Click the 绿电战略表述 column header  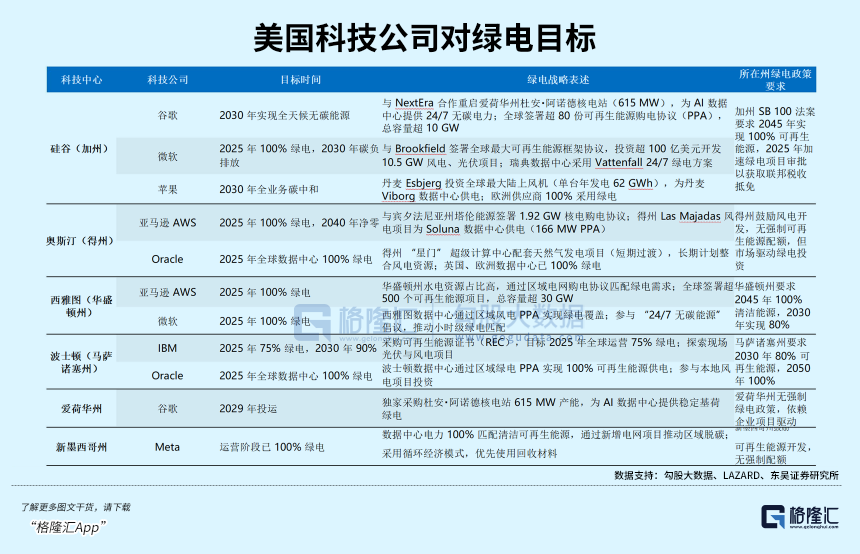558,80
